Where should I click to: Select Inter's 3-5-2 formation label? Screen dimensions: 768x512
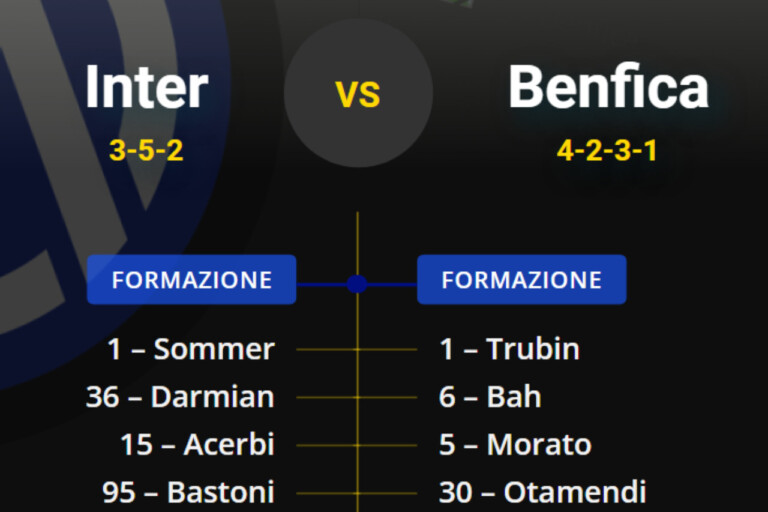coord(146,151)
